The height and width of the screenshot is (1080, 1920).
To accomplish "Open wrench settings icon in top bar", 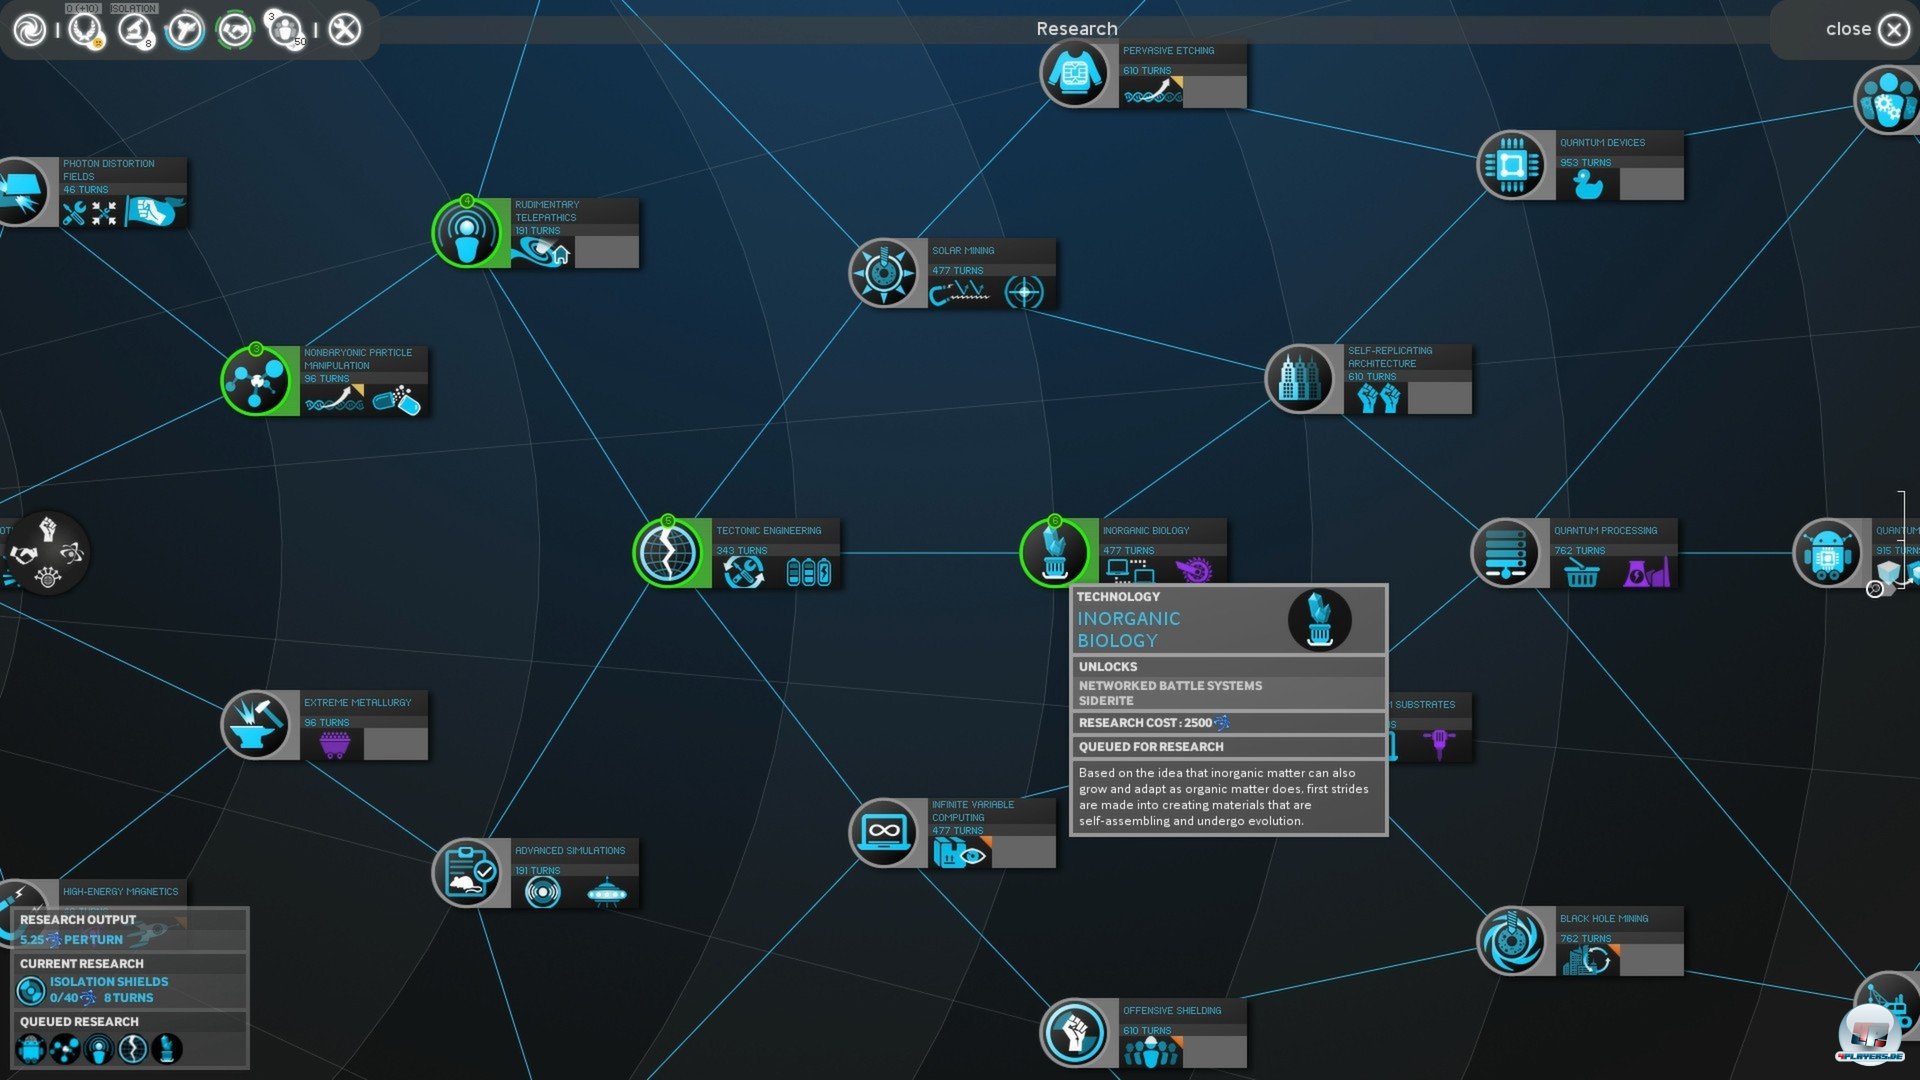I will [344, 30].
